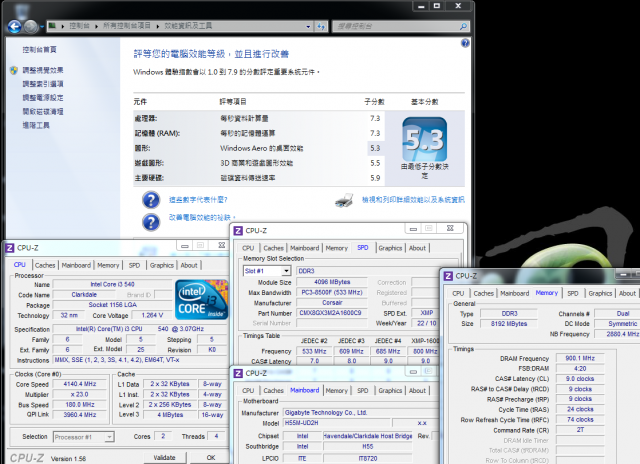Click the Code Name value Clarkdale
The height and width of the screenshot is (464, 640).
(x=84, y=295)
